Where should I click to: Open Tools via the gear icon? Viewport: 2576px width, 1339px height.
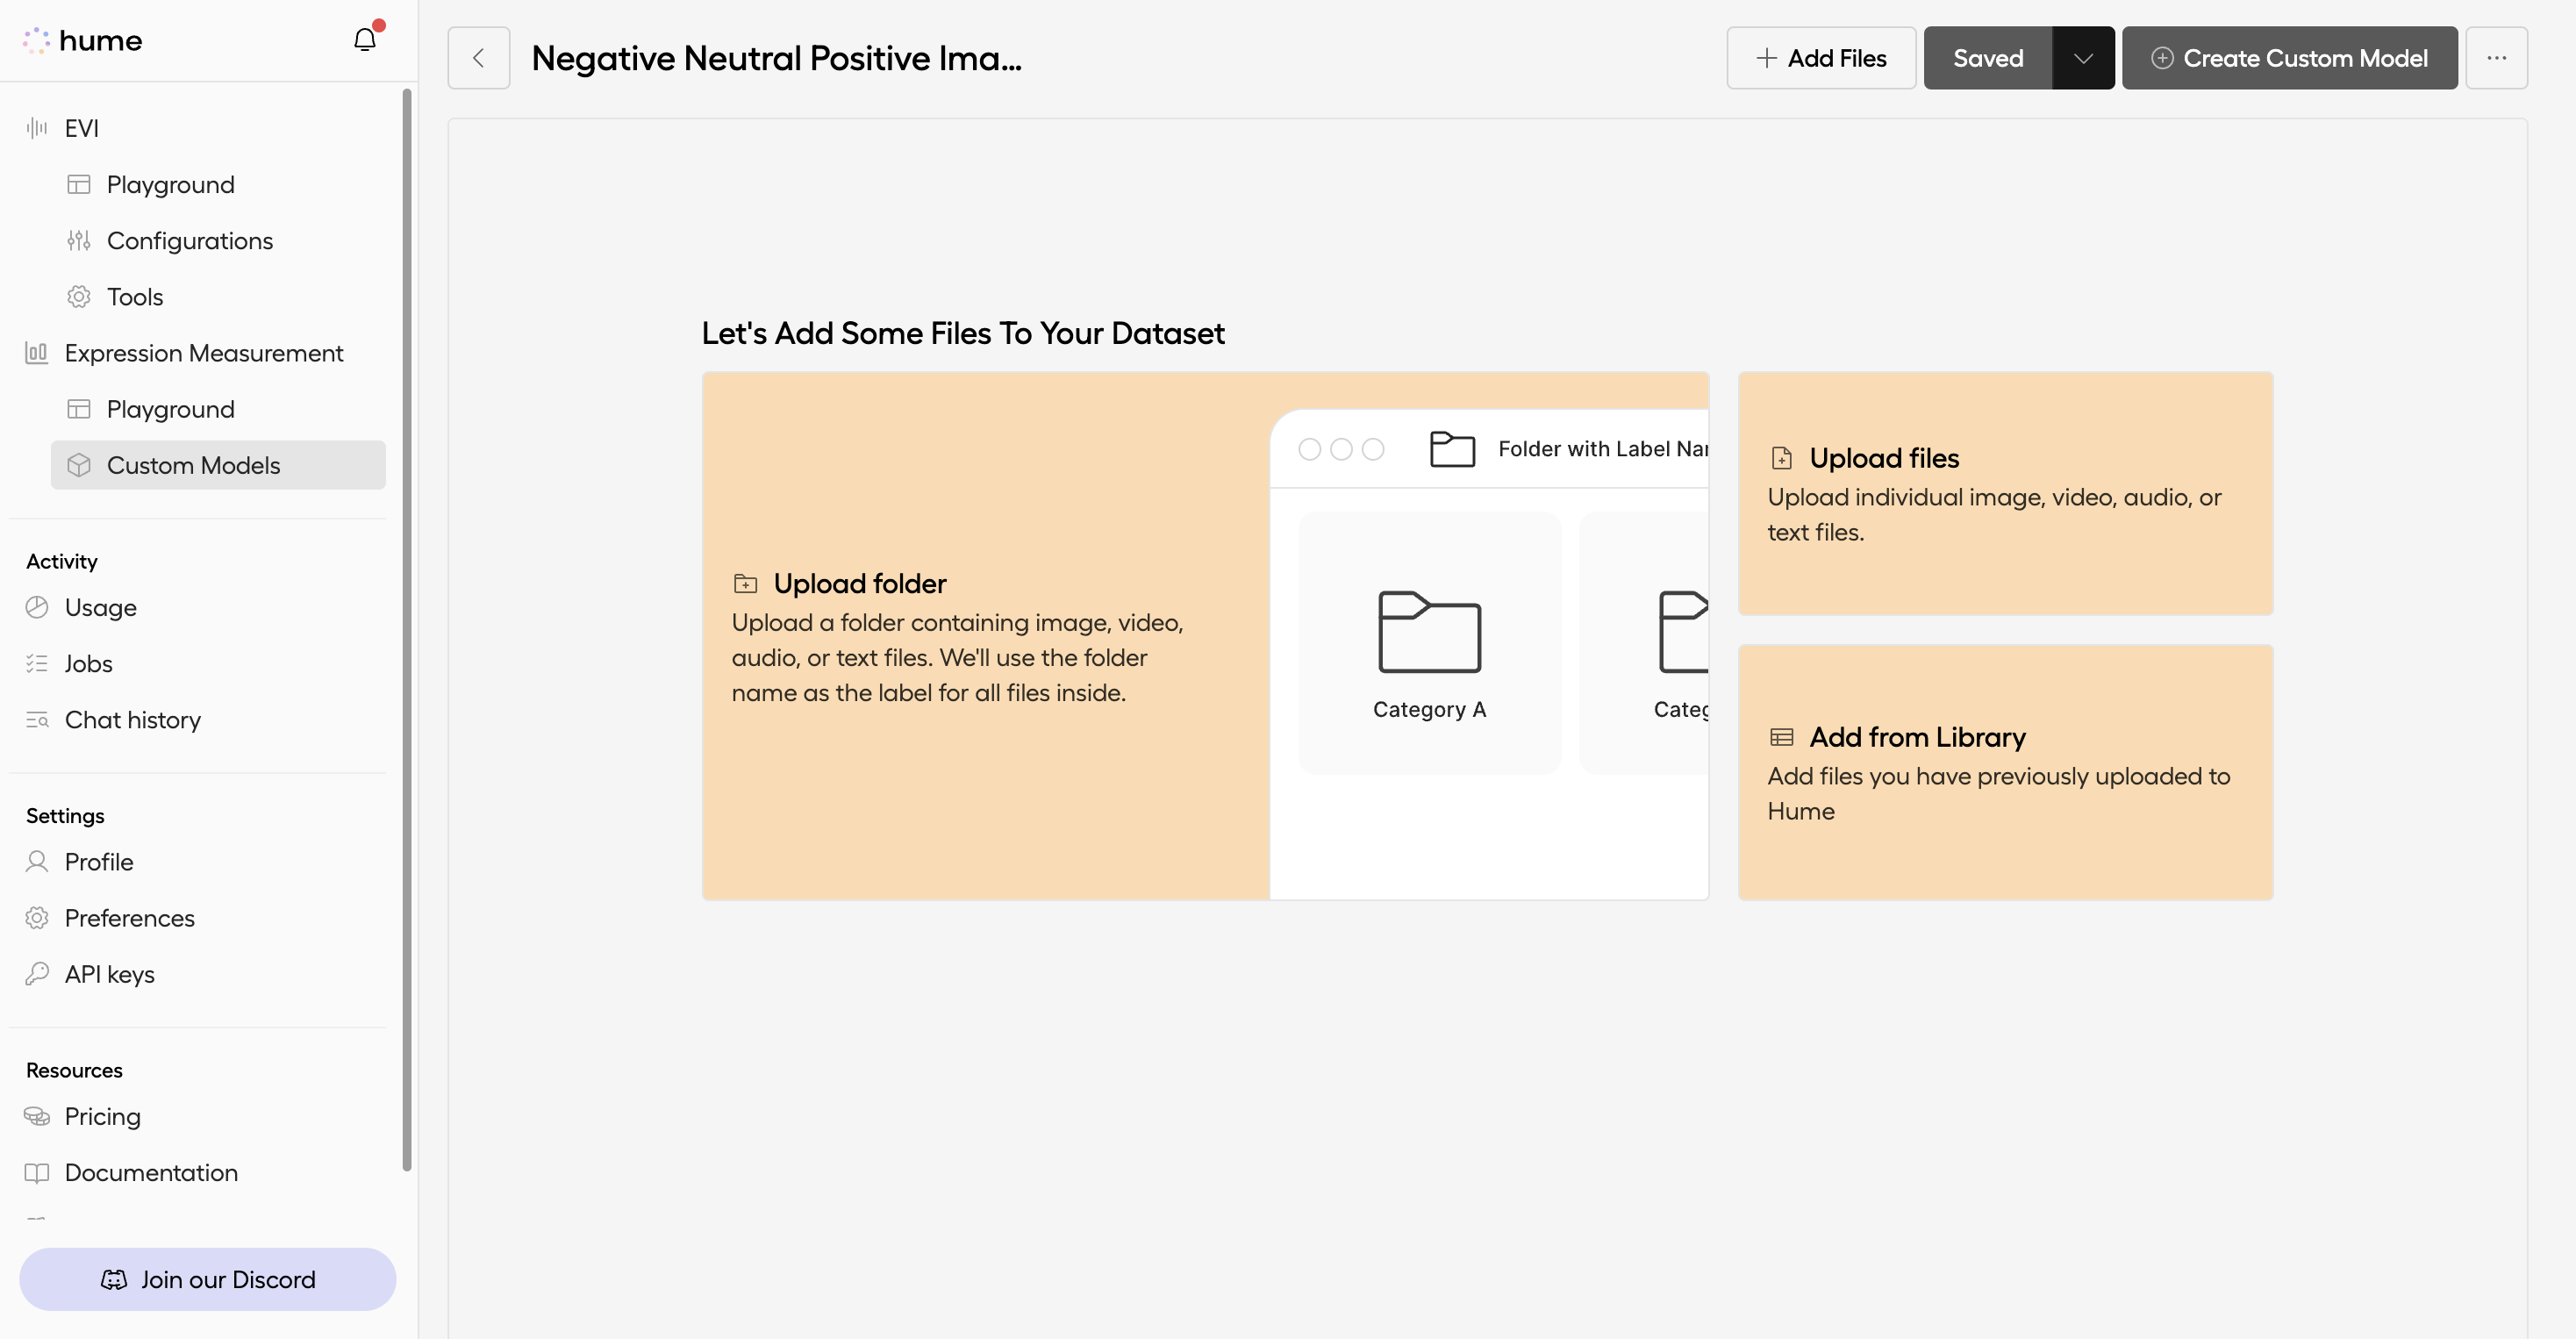pos(80,296)
